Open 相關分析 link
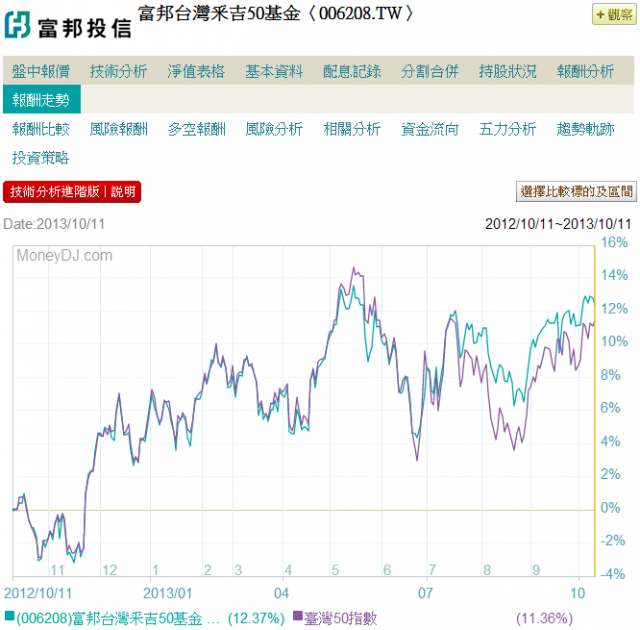 352,129
